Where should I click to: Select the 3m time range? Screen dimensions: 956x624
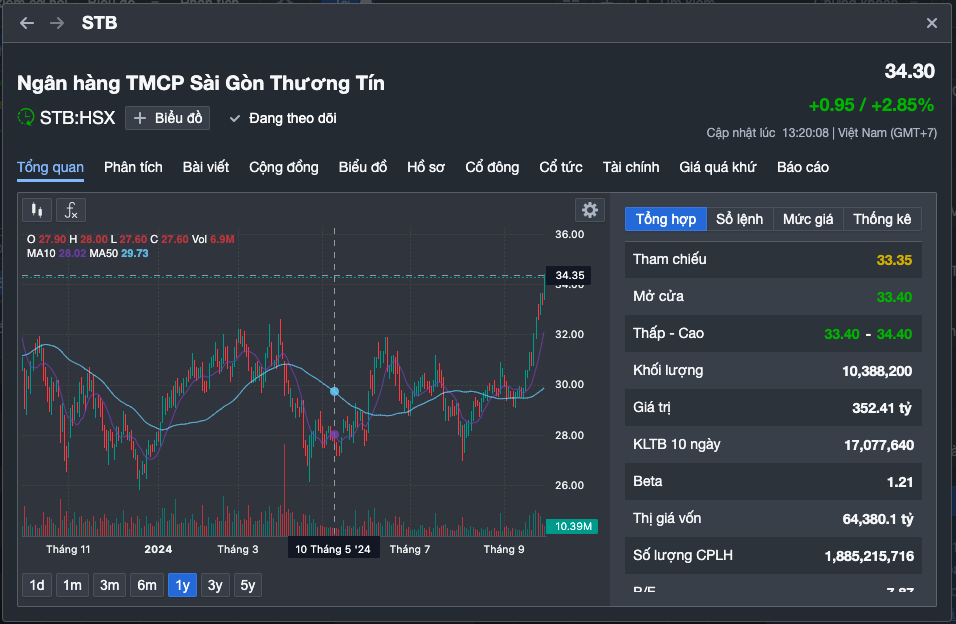point(110,586)
